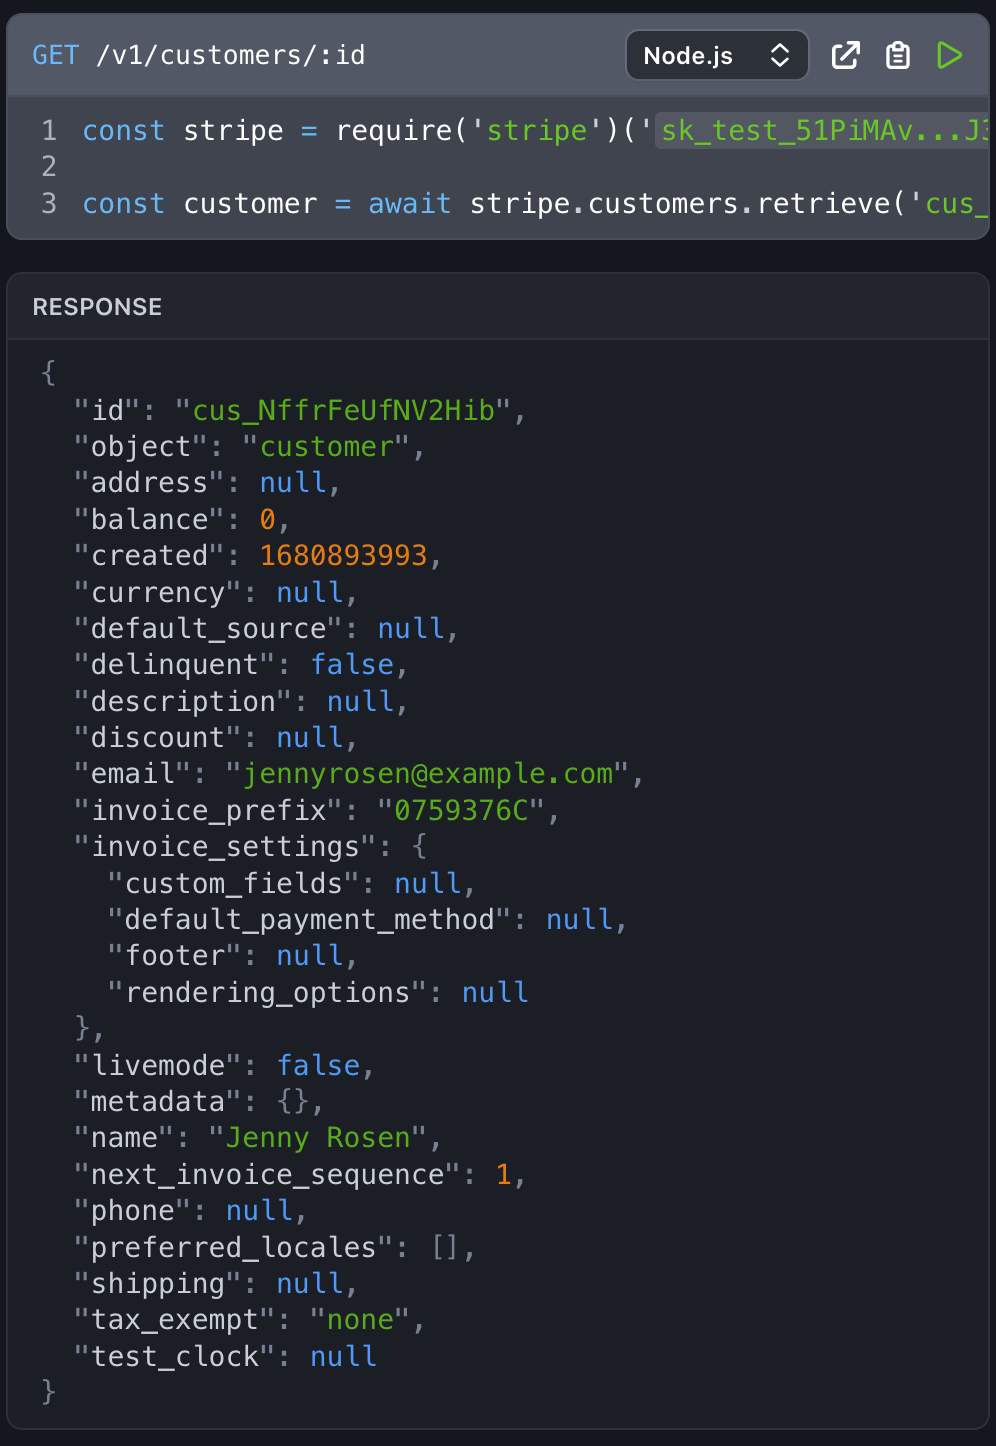Click the /v1/customers/:id endpoint path

pyautogui.click(x=230, y=56)
